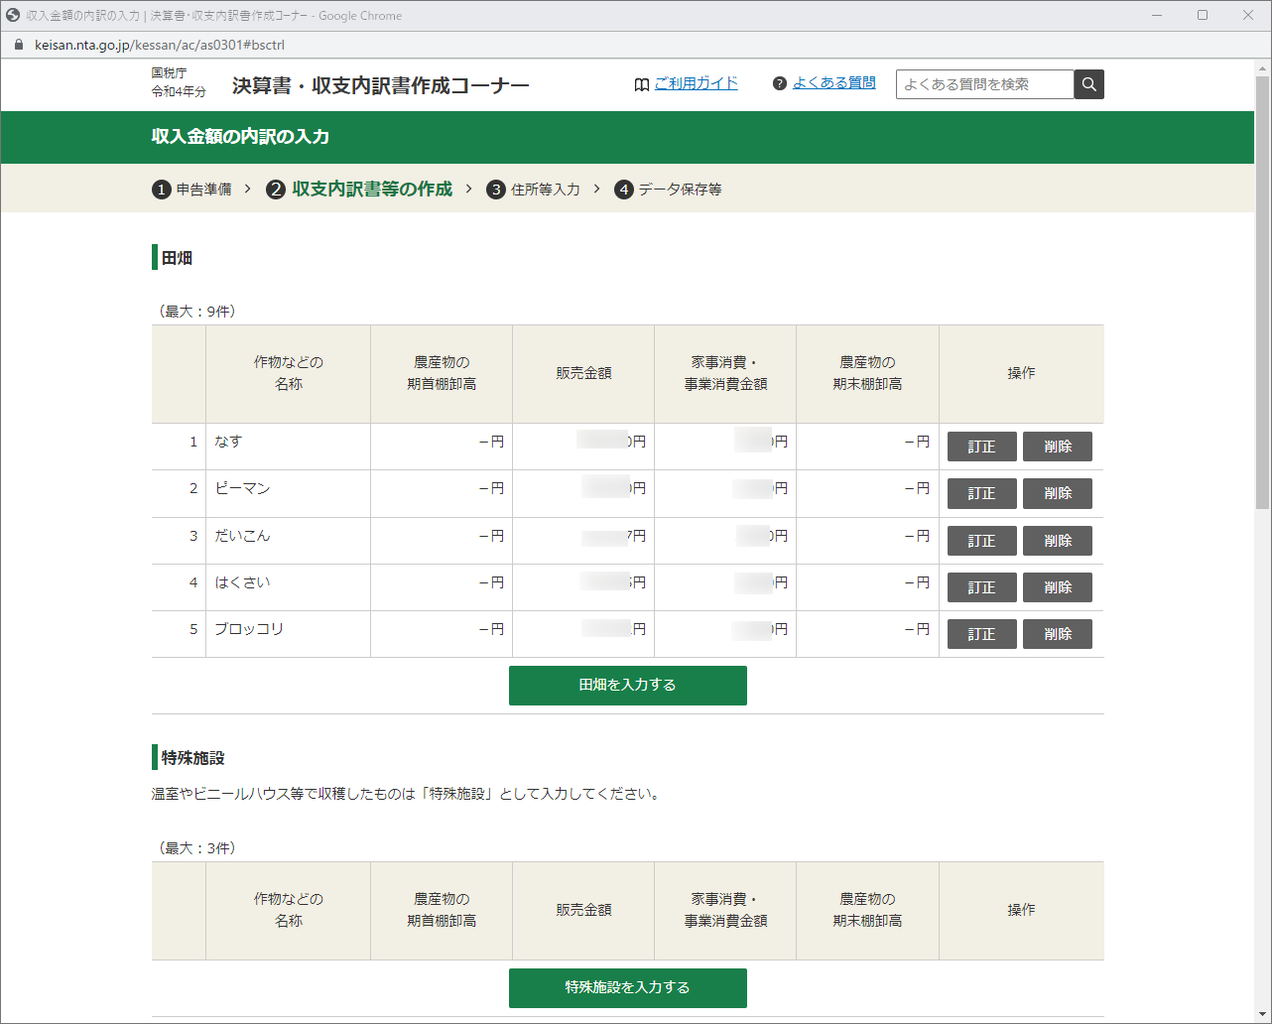Click 削除 for the ブロッコリ row
This screenshot has width=1272, height=1024.
pyautogui.click(x=1057, y=634)
